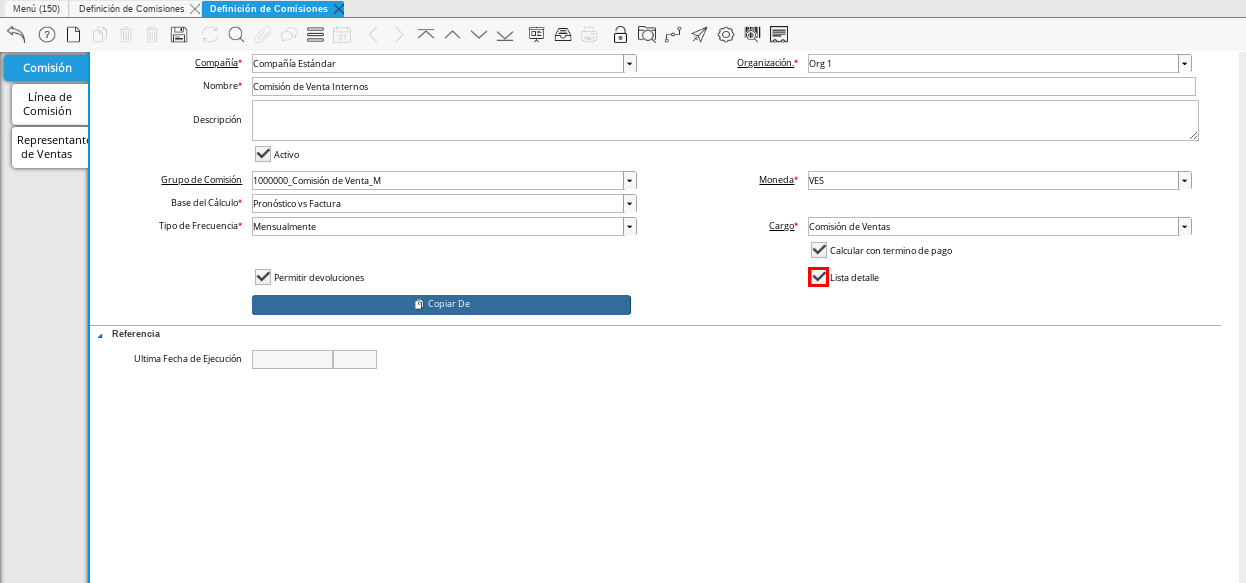Switch to the Menú (150) tab
The height and width of the screenshot is (583, 1246).
click(35, 6)
